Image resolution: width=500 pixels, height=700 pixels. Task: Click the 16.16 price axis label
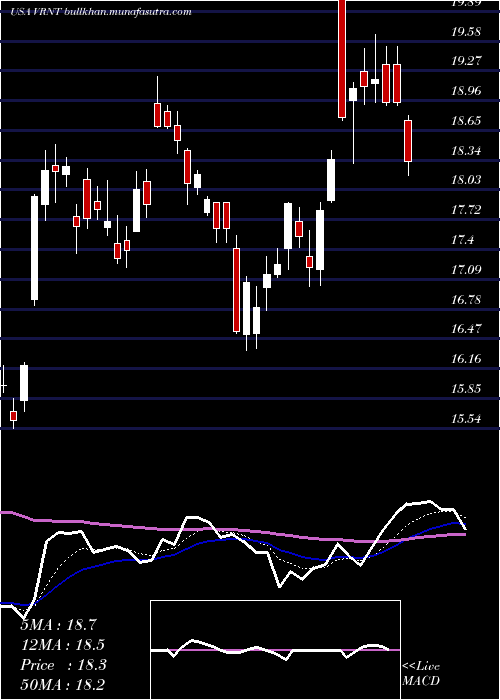click(466, 359)
